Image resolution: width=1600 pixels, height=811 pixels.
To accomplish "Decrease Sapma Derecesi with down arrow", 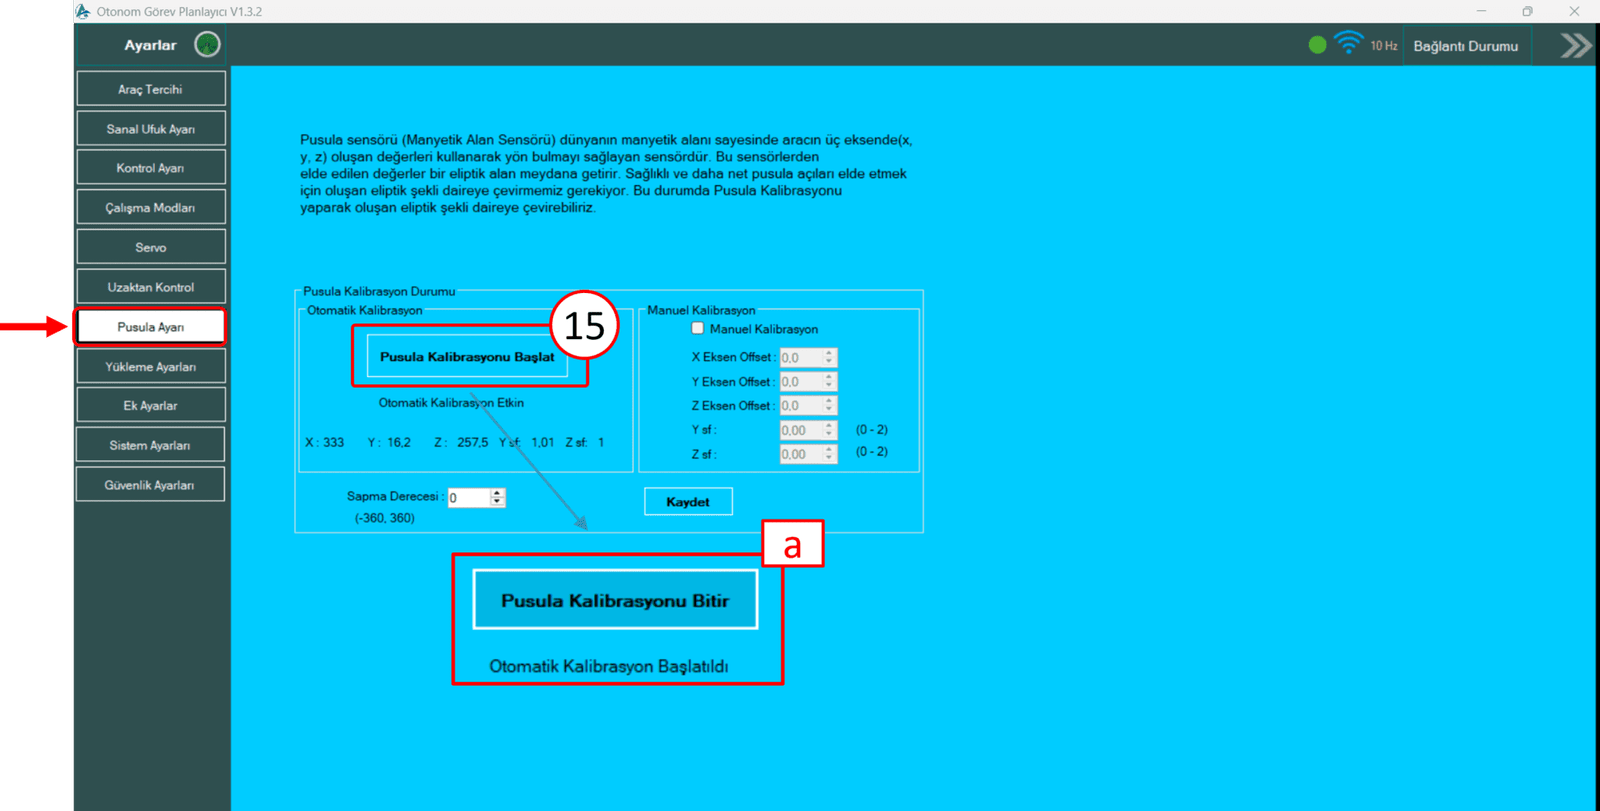I will click(x=497, y=502).
